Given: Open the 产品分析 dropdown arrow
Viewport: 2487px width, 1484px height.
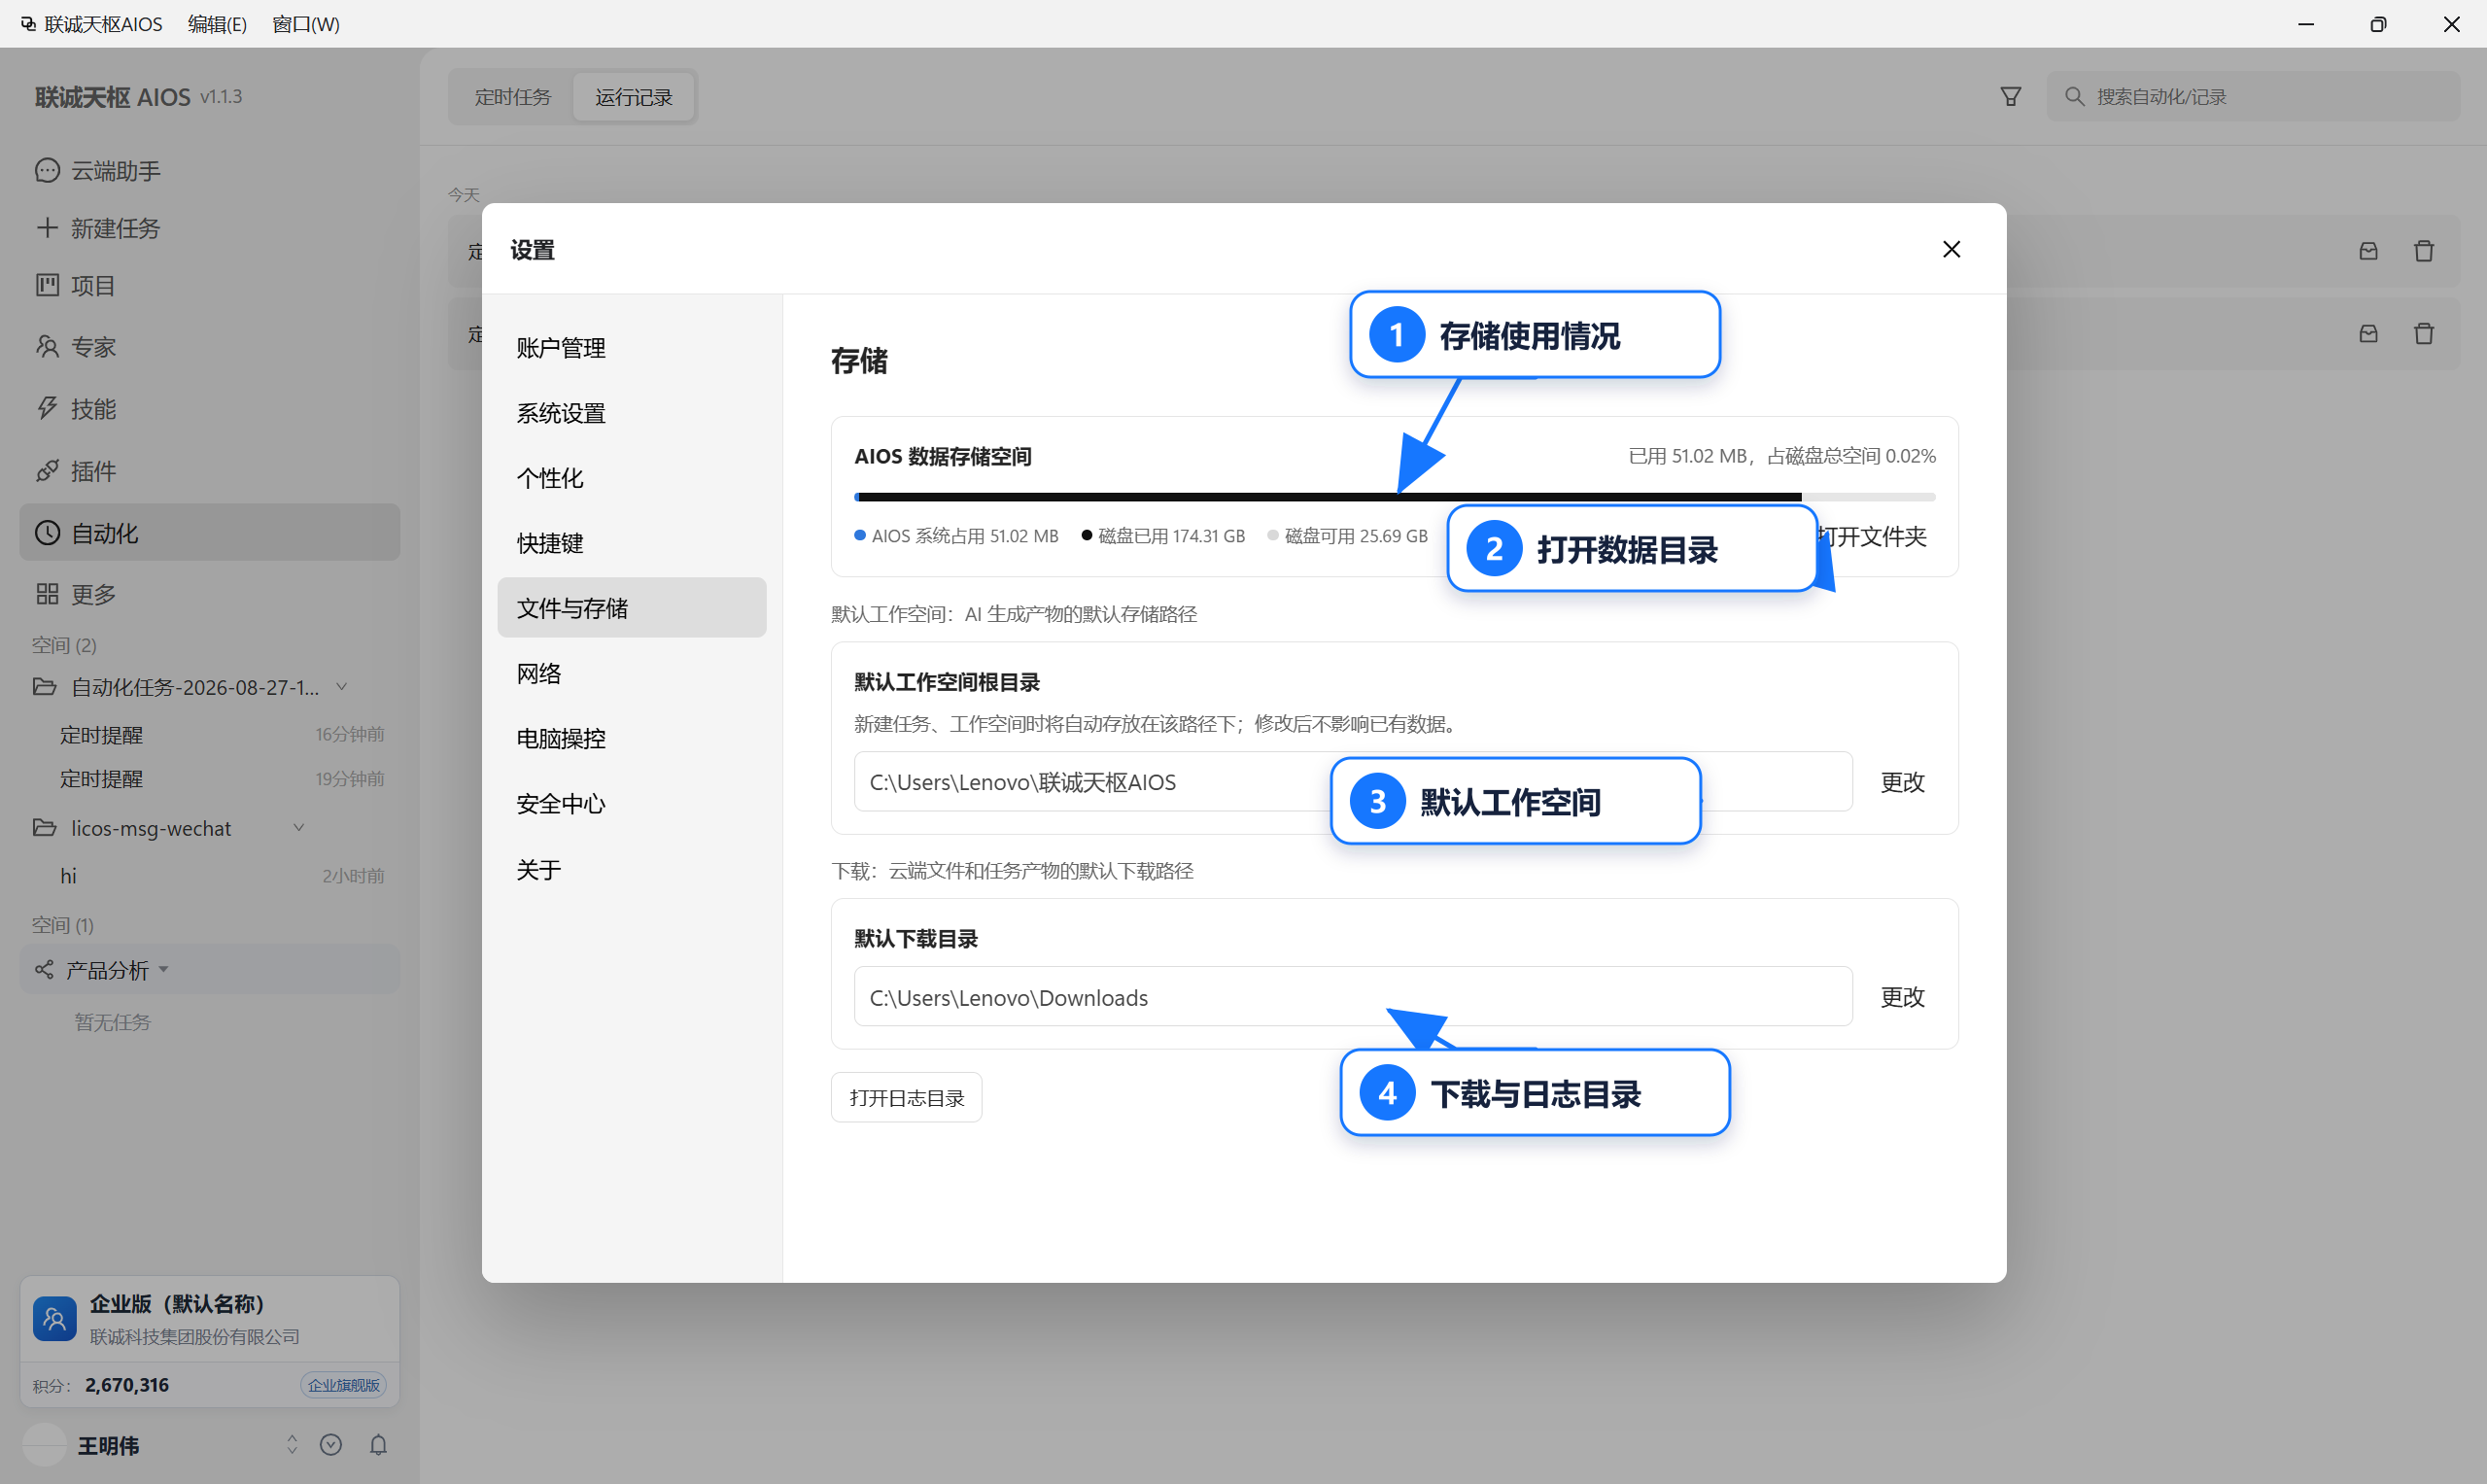Looking at the screenshot, I should tap(164, 970).
